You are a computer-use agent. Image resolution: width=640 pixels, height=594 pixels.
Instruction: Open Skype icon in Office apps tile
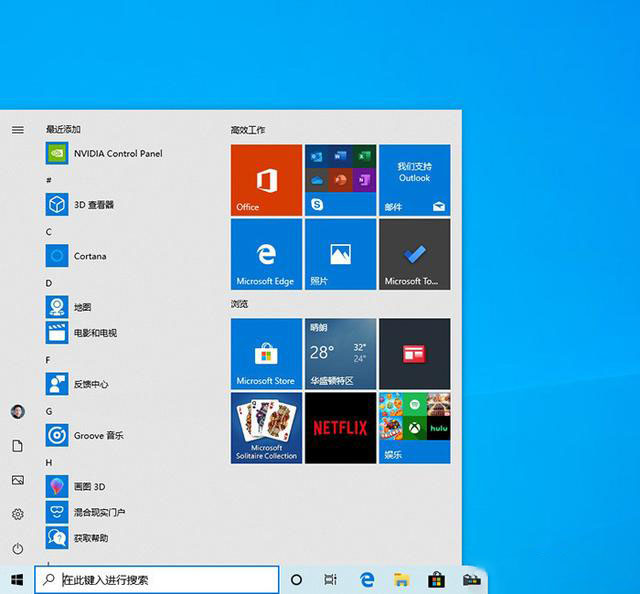[x=317, y=204]
